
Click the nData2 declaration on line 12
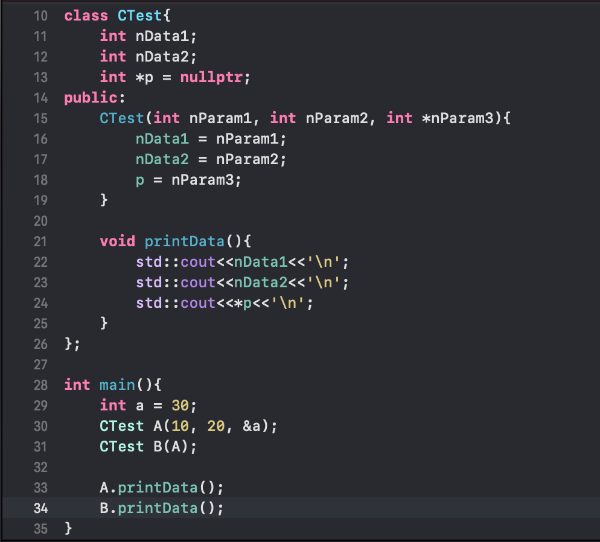click(x=162, y=57)
